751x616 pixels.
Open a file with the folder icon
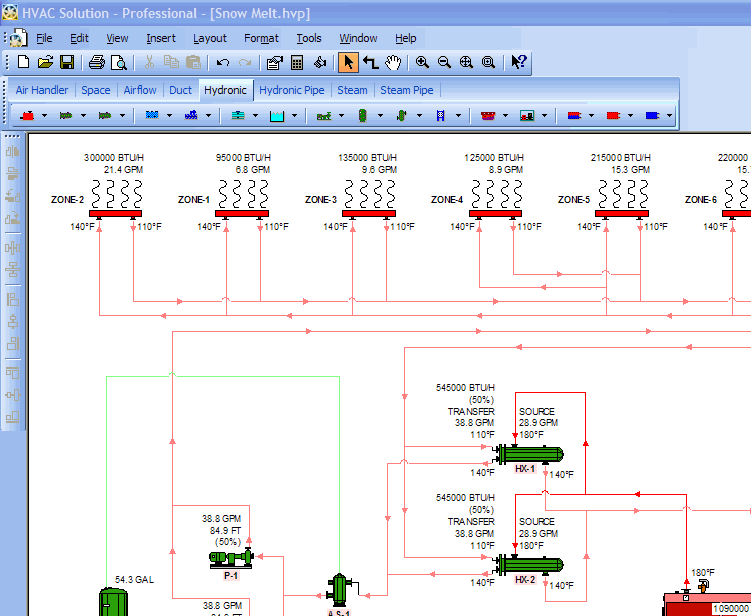(x=45, y=62)
